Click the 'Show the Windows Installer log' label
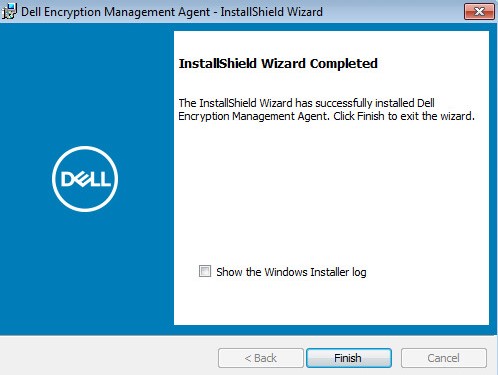This screenshot has height=375, width=498. 291,272
